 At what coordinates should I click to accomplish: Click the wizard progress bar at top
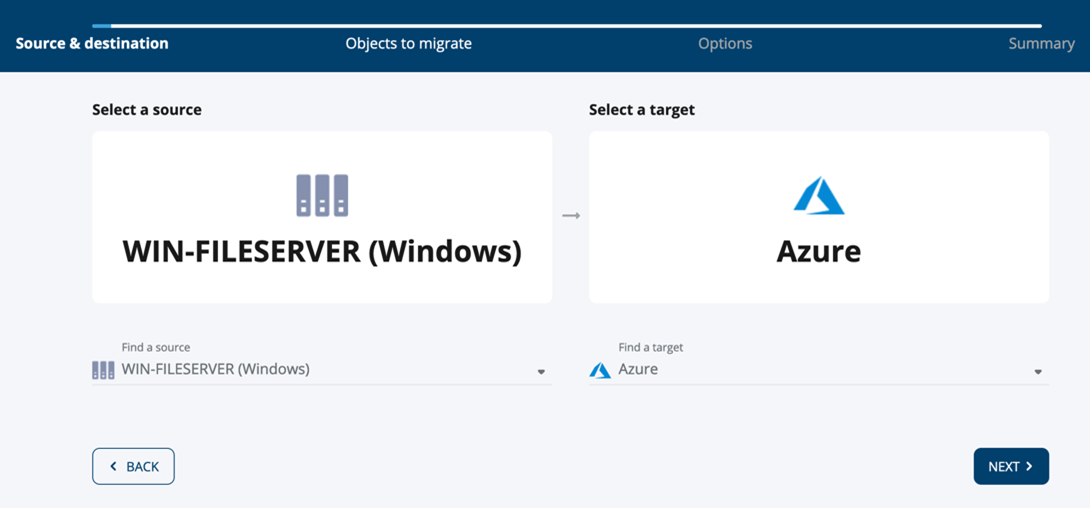point(567,26)
